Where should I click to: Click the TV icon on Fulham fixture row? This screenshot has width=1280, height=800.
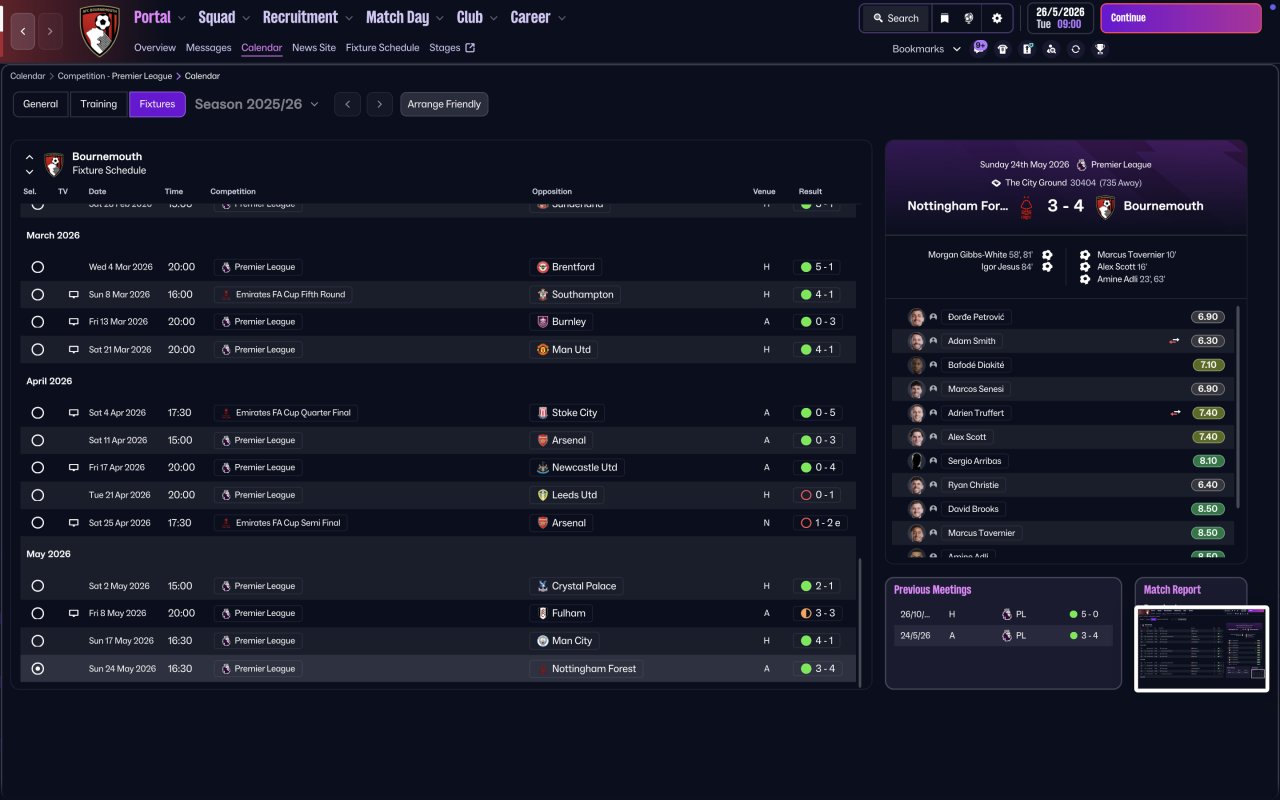(73, 613)
